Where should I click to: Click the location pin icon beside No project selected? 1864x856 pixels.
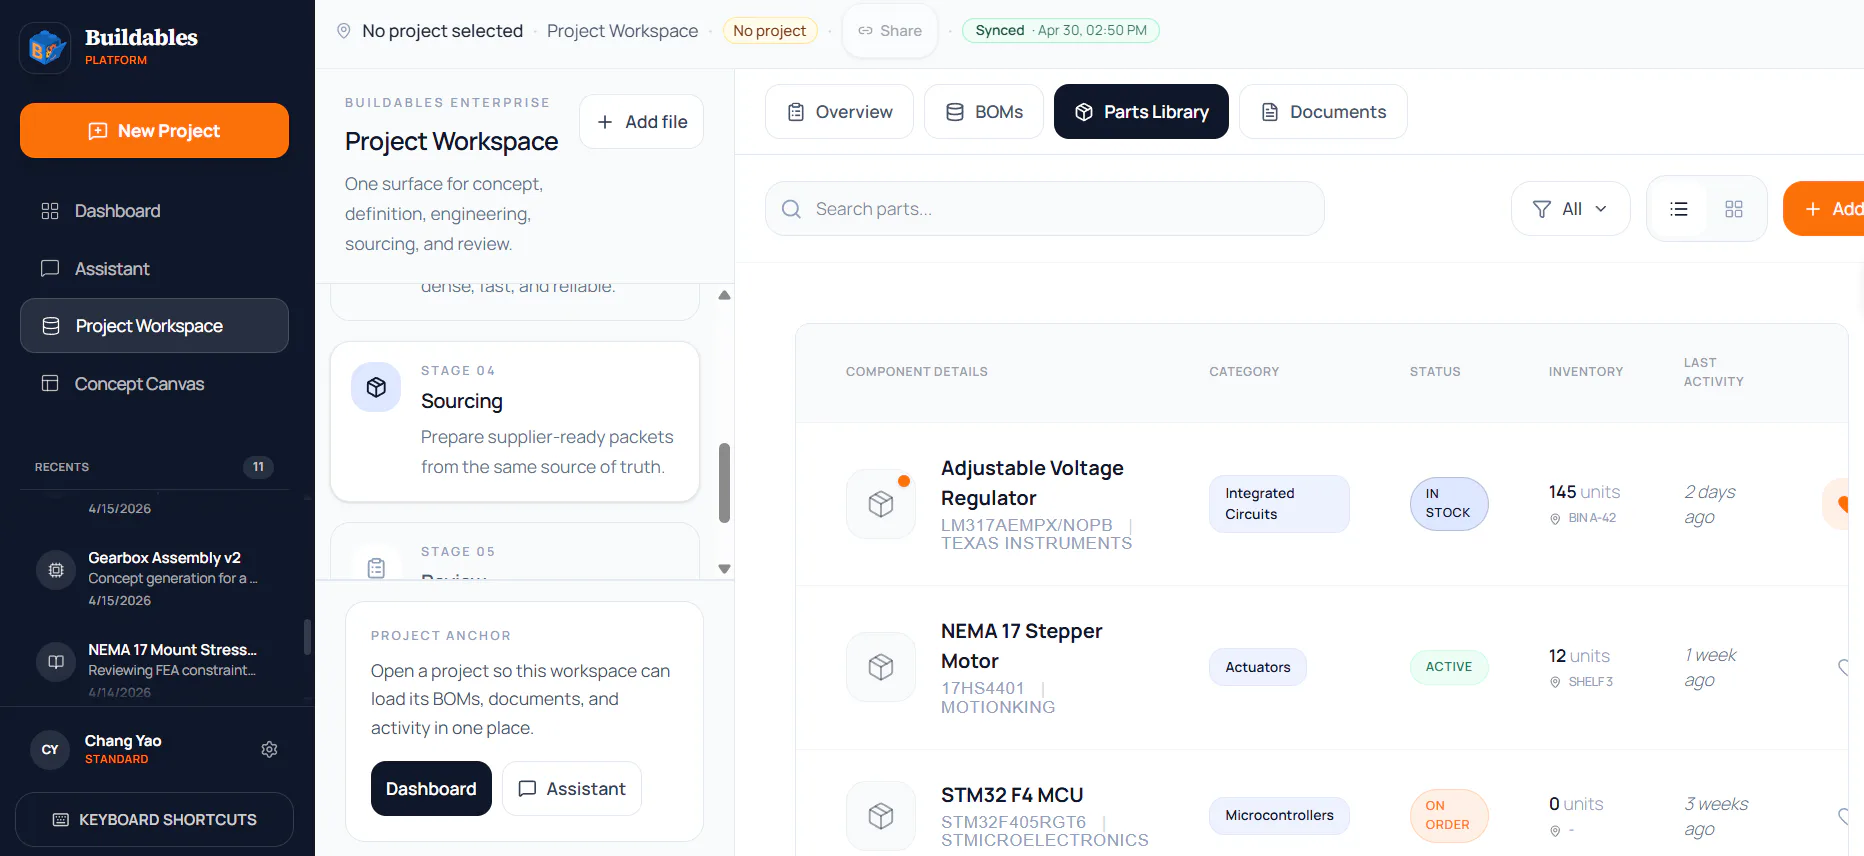pyautogui.click(x=344, y=31)
